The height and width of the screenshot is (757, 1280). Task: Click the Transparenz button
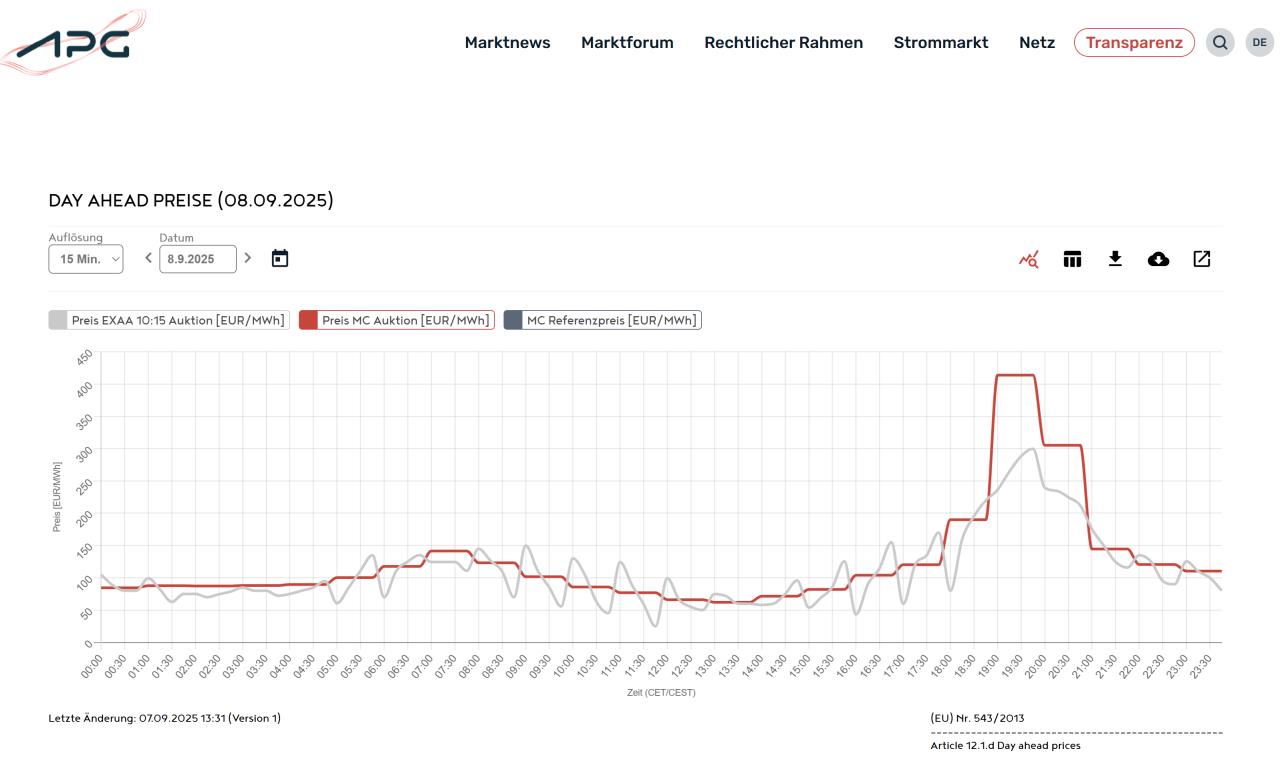point(1134,43)
